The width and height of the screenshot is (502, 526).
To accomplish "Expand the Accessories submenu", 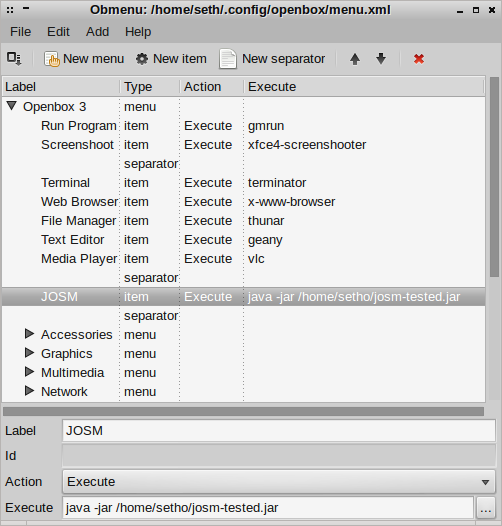I will [30, 333].
